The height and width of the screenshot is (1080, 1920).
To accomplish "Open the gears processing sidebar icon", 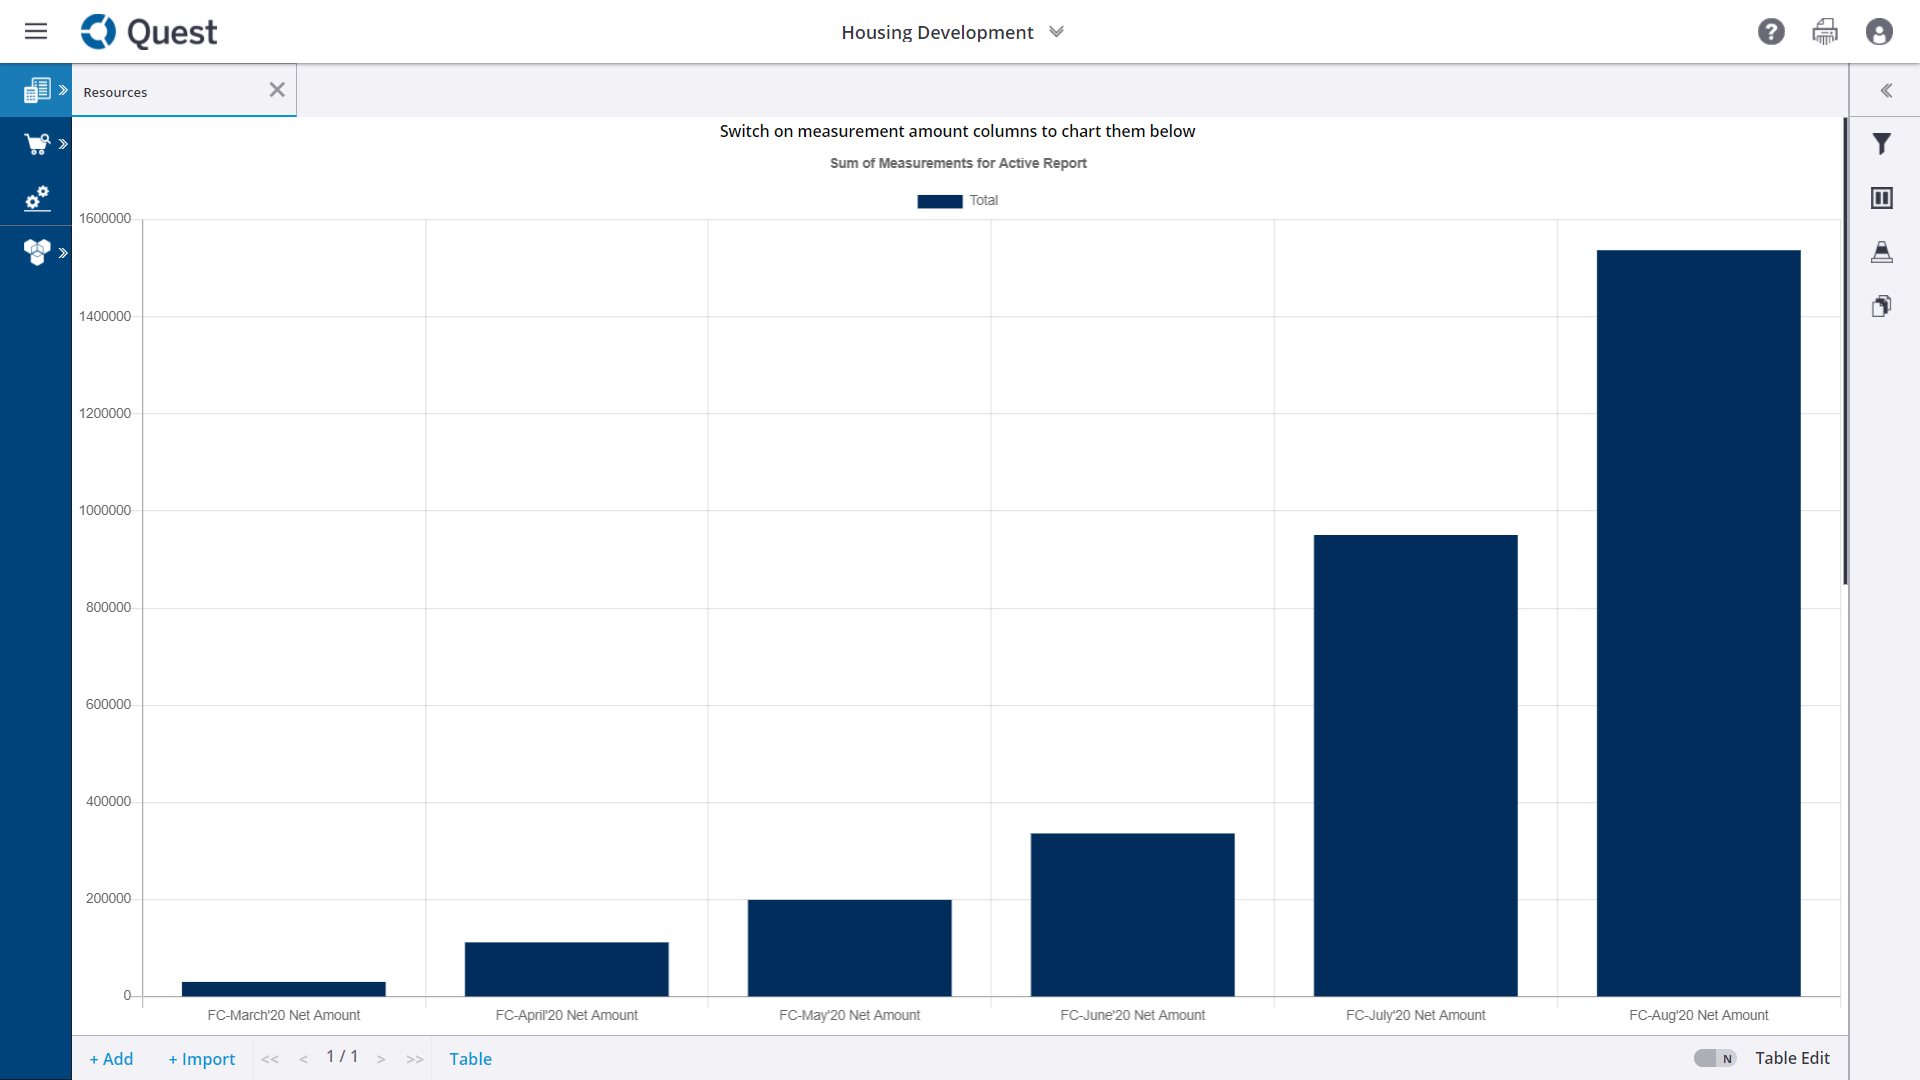I will click(x=36, y=198).
